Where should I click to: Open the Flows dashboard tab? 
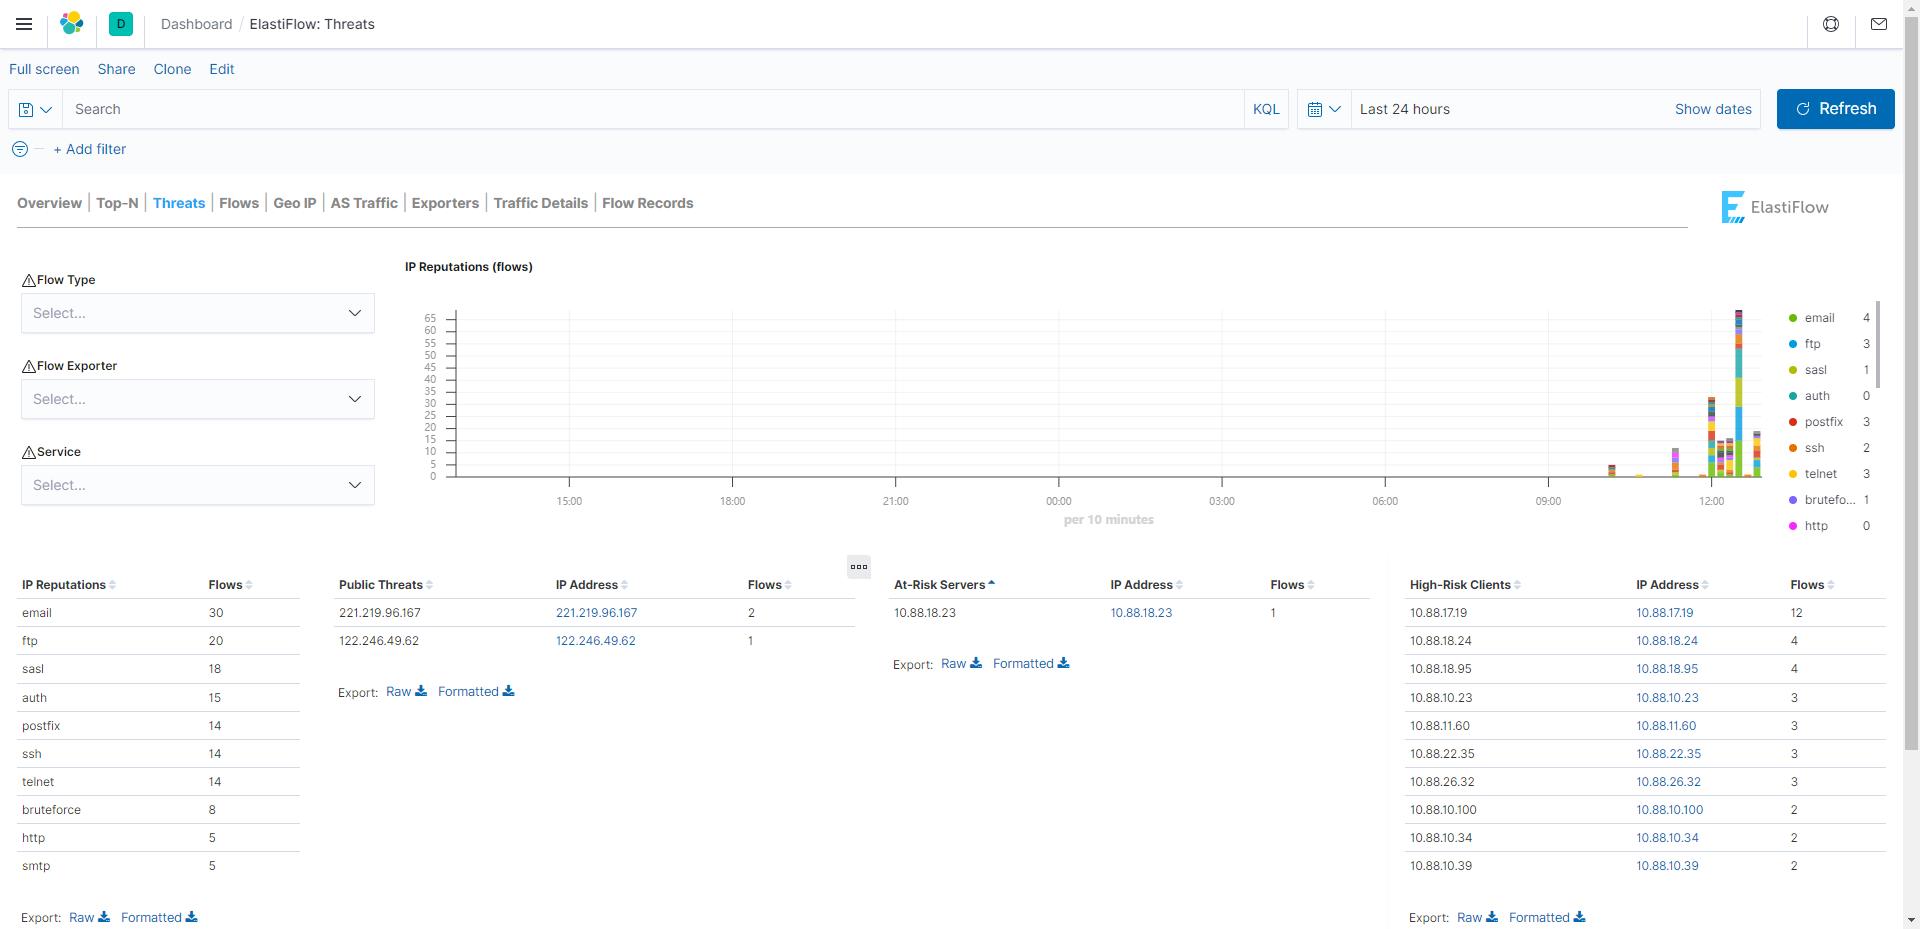(x=239, y=203)
